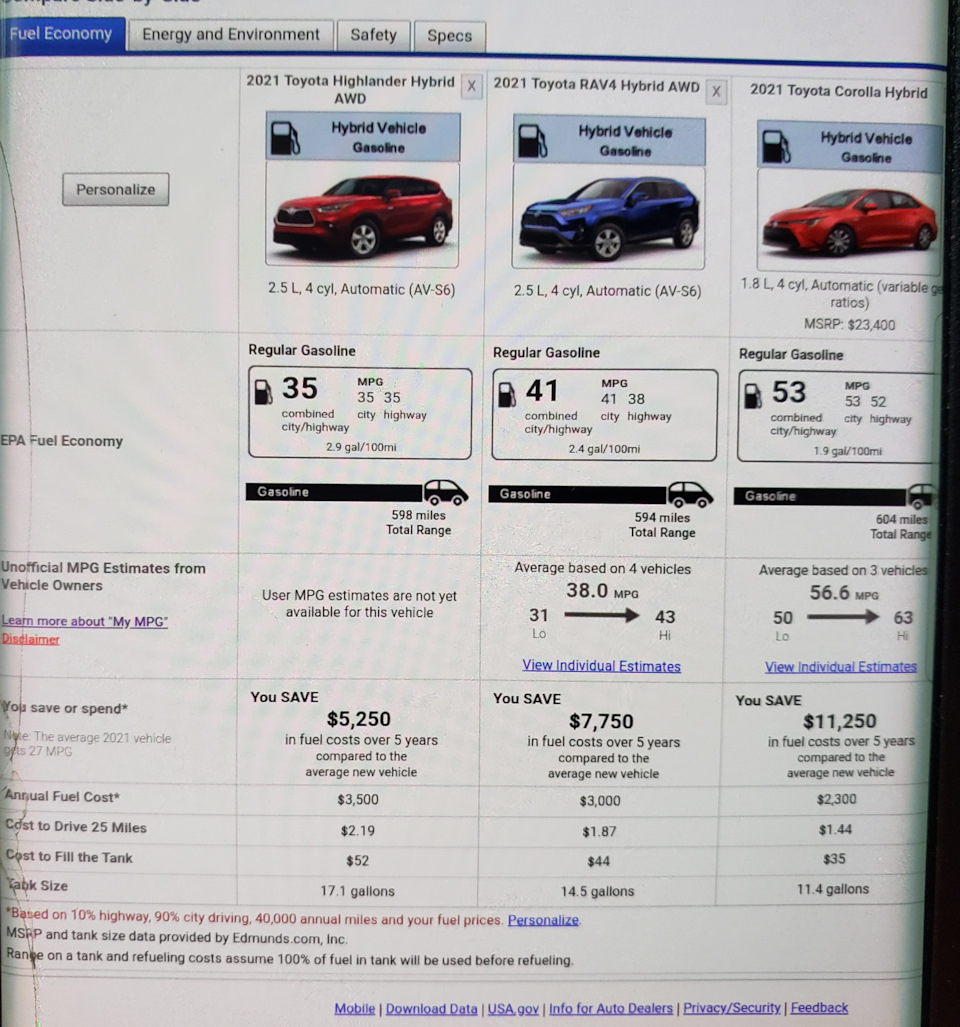This screenshot has width=960, height=1027.
Task: Click the Corolla Hybrid Vehicle fuel pump icon
Action: (x=776, y=147)
